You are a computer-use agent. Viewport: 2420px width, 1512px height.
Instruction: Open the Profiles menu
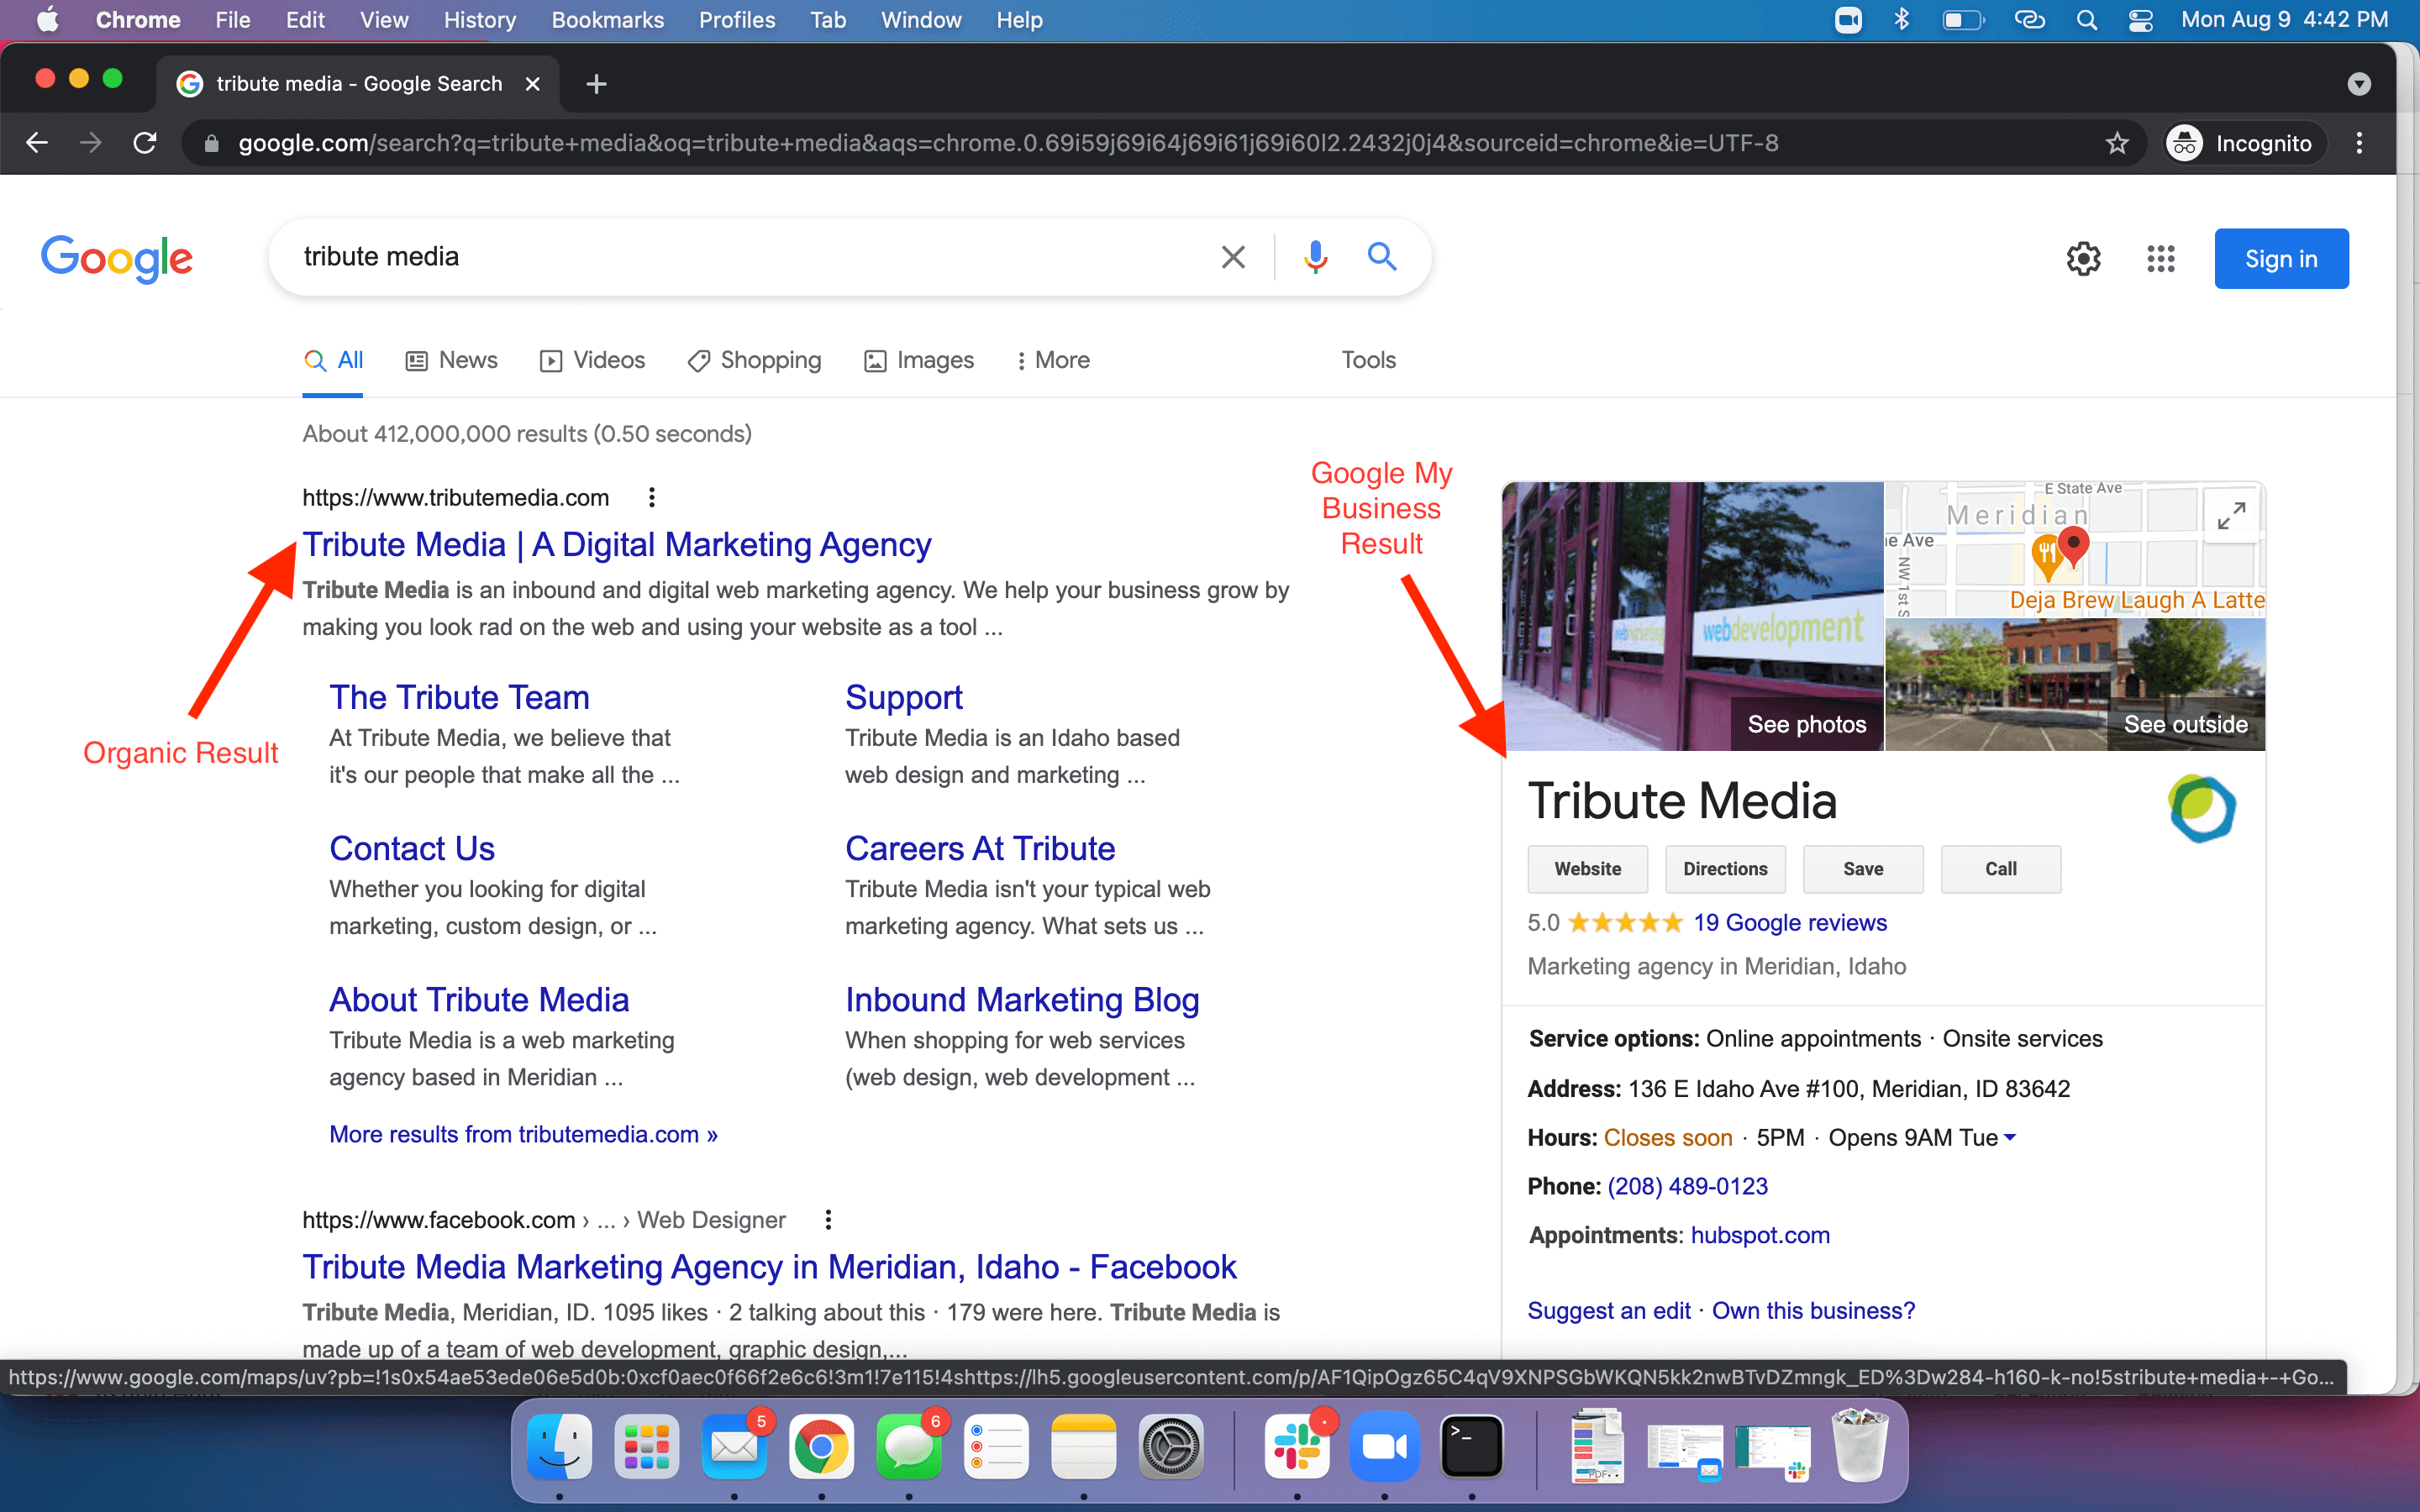point(737,20)
